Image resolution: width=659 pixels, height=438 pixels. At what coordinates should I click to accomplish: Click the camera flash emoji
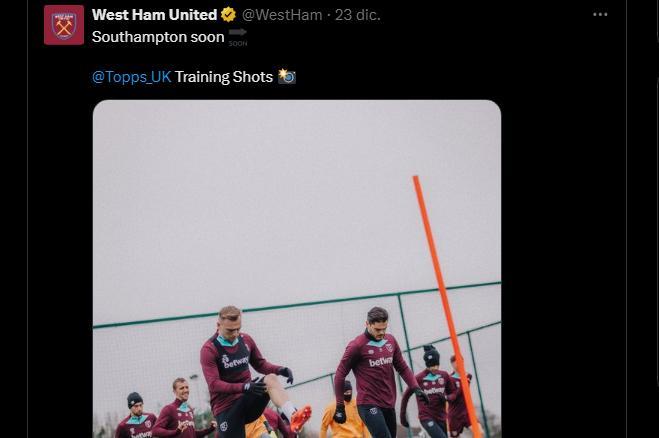pyautogui.click(x=286, y=77)
